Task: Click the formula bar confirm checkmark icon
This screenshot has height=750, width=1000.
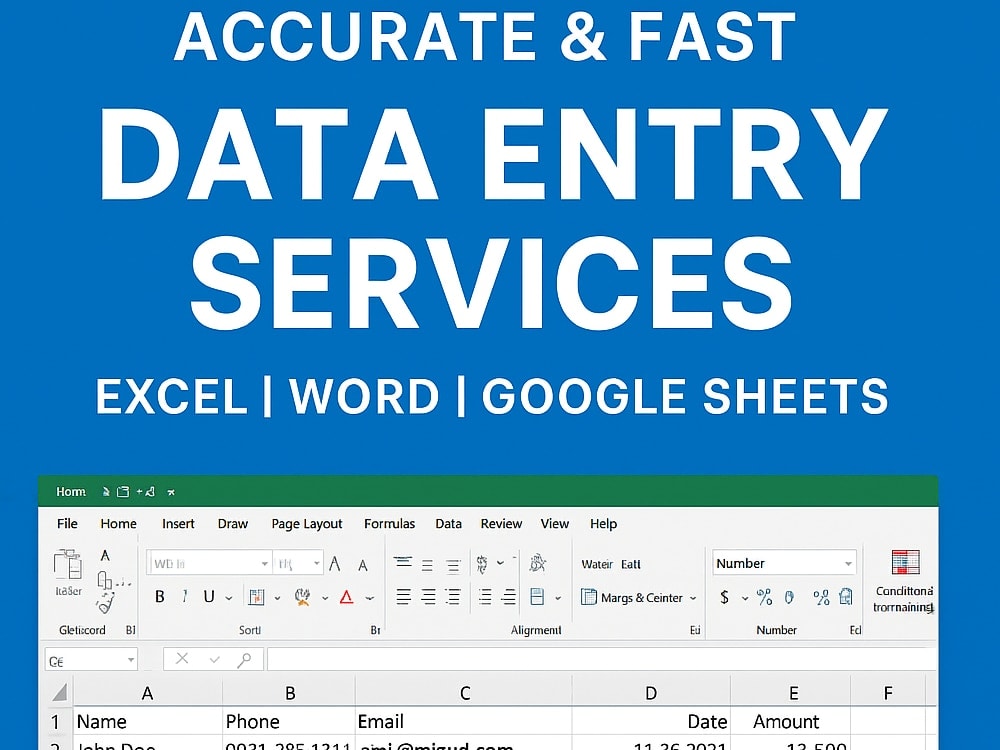Action: click(214, 659)
